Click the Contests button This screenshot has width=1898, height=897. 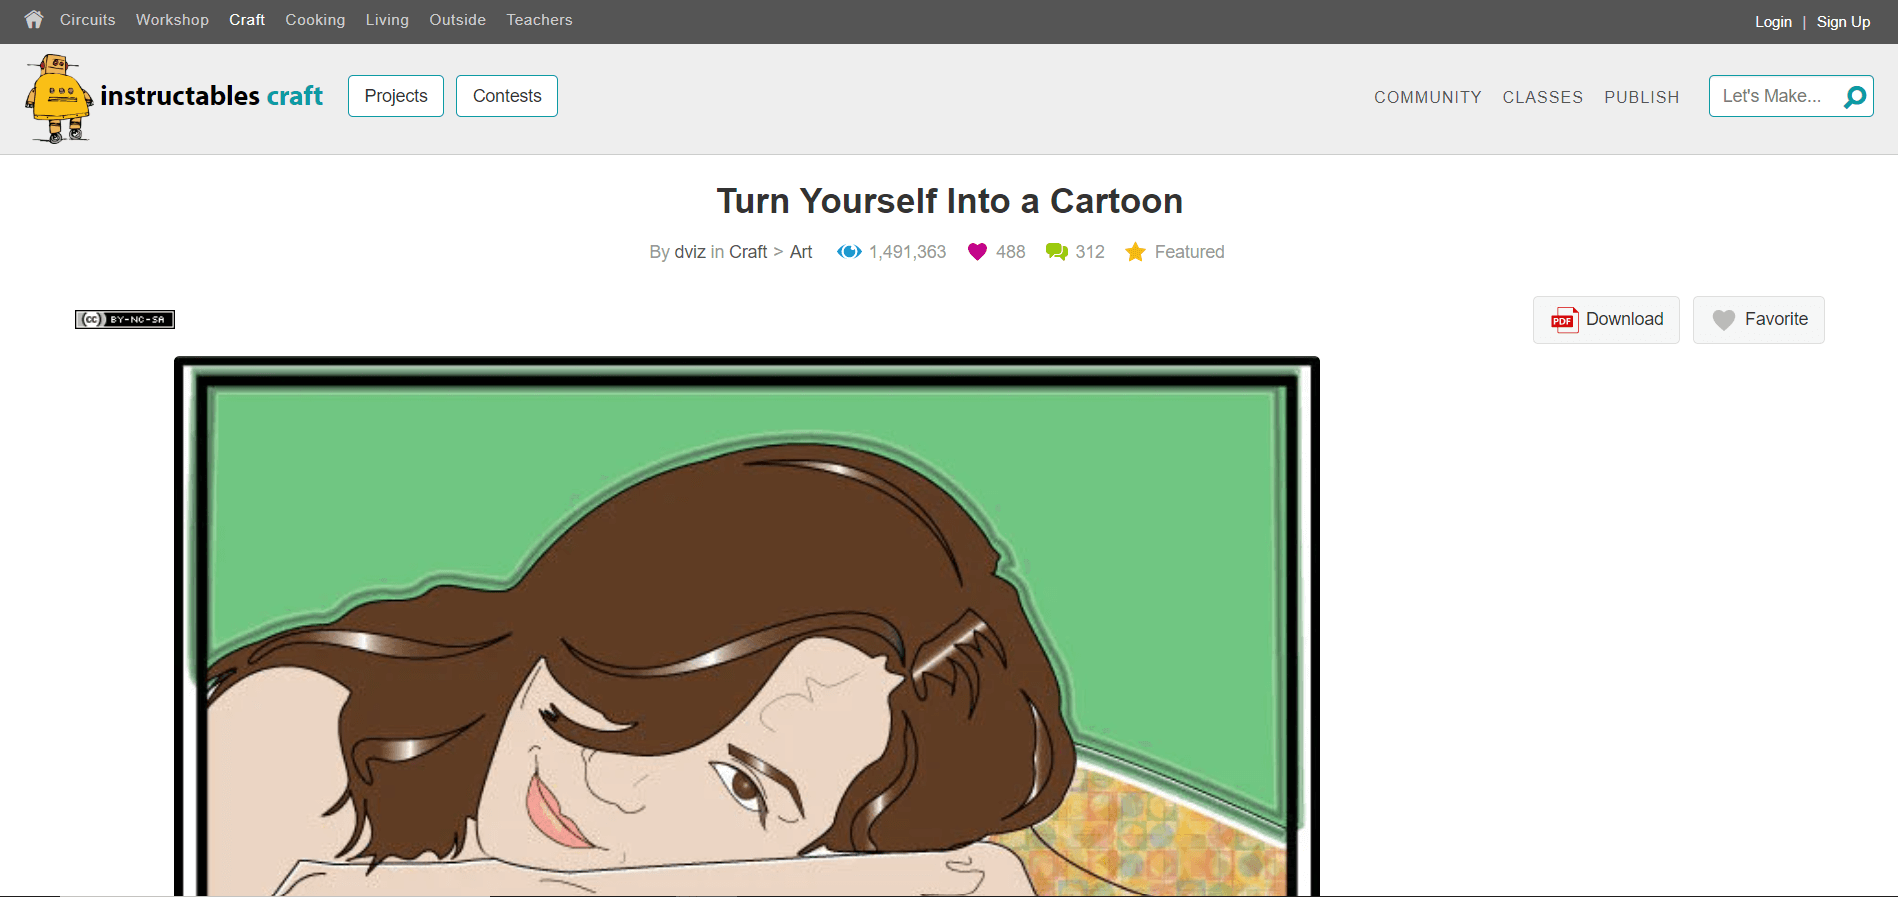(x=507, y=96)
